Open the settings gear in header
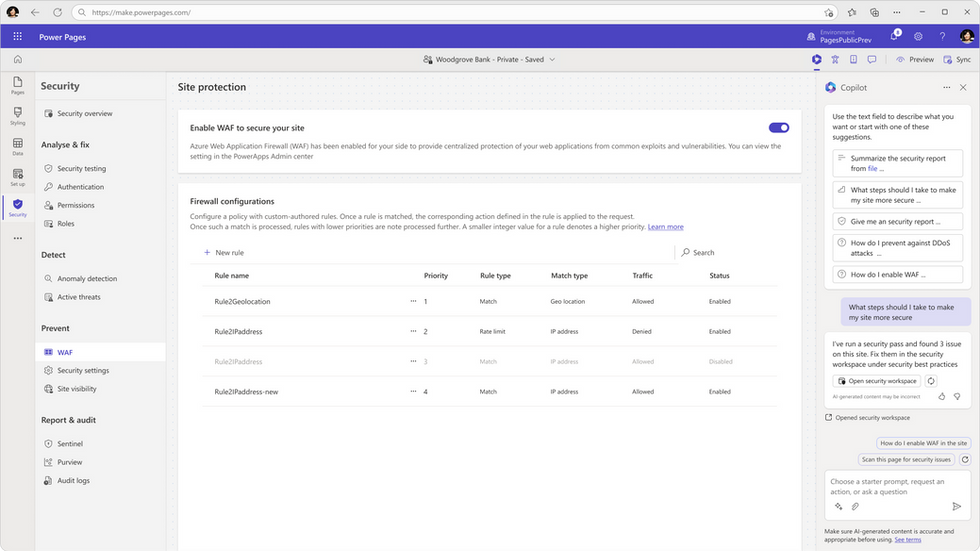Image resolution: width=980 pixels, height=551 pixels. point(918,36)
